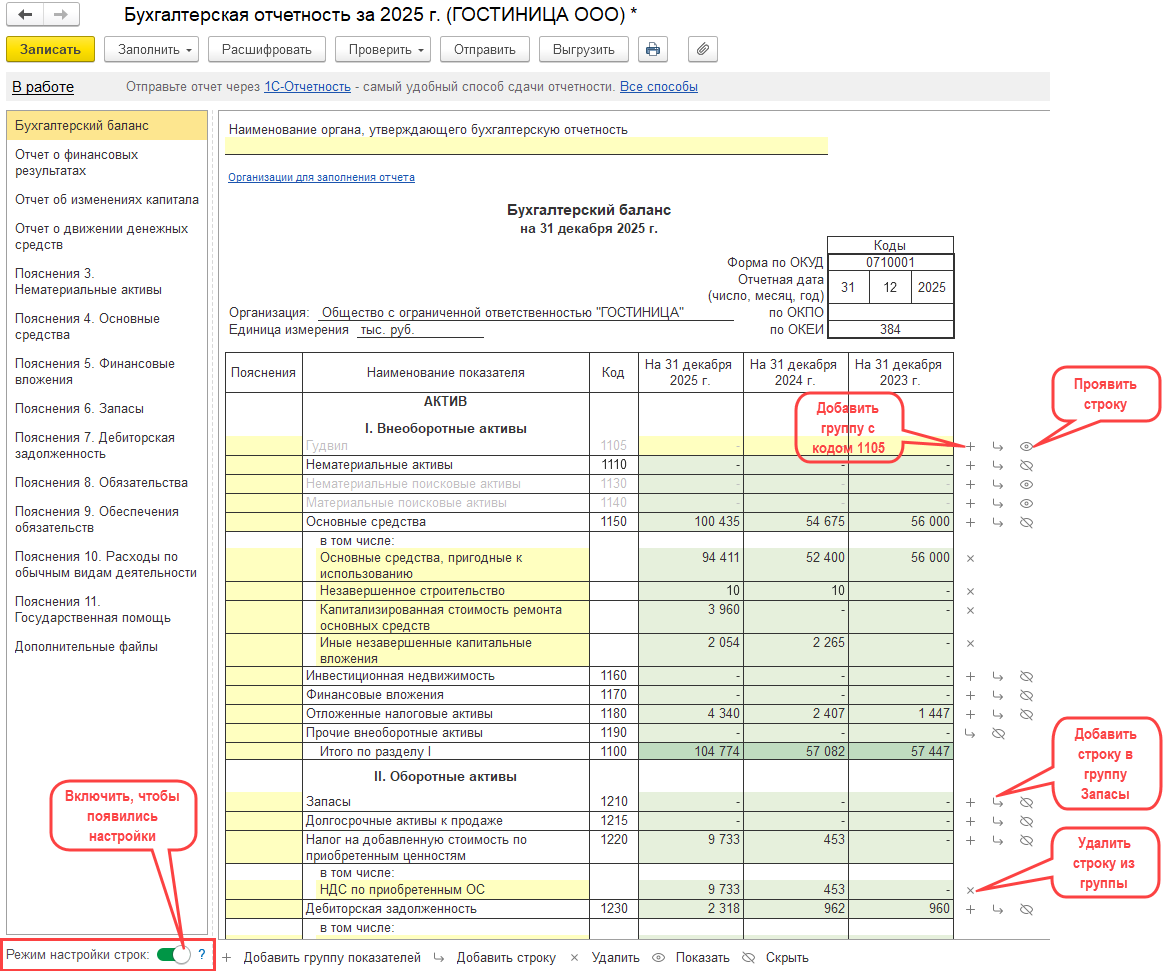Click the paperclip attachment icon
Viewport: 1167px width, 971px height.
(x=703, y=49)
